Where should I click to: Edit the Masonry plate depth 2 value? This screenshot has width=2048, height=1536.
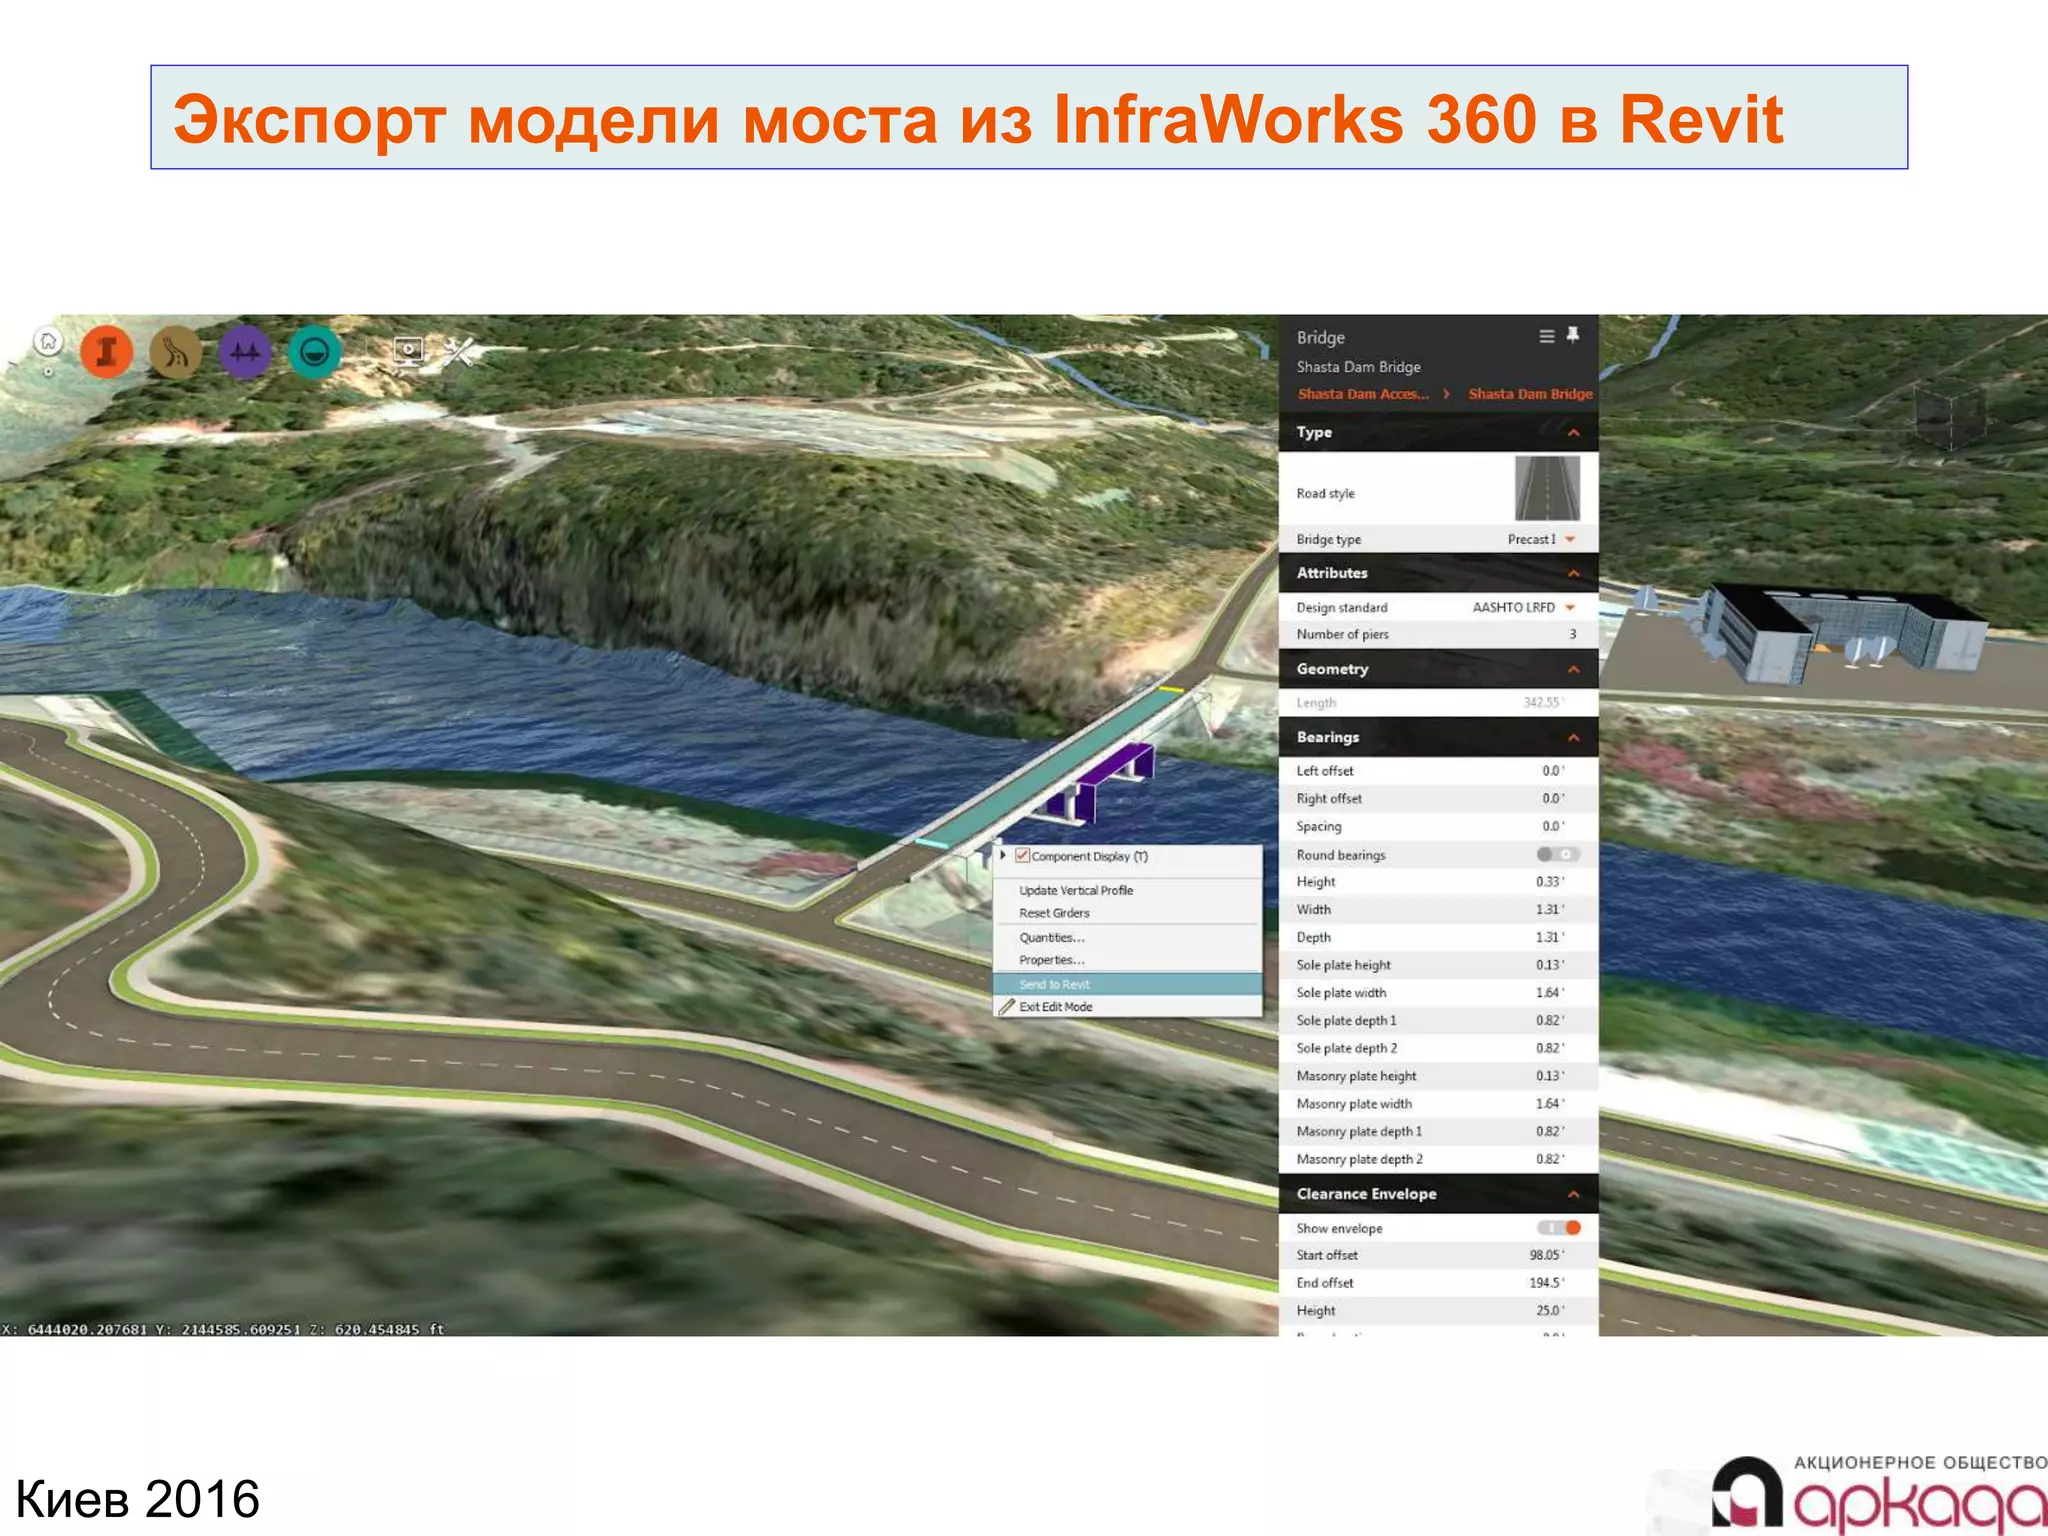click(x=1550, y=1160)
